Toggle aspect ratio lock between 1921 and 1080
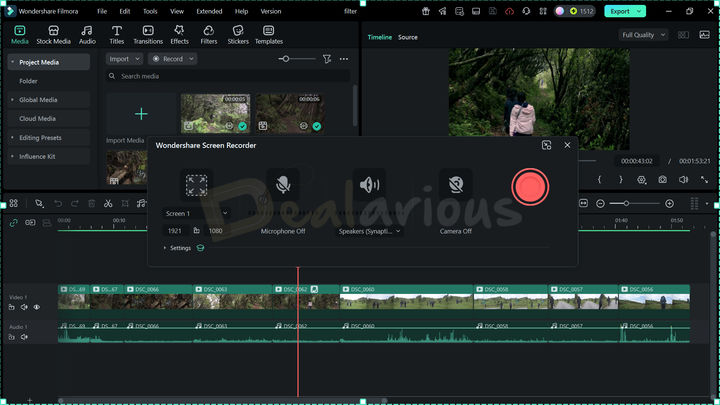Image resolution: width=720 pixels, height=405 pixels. point(197,231)
